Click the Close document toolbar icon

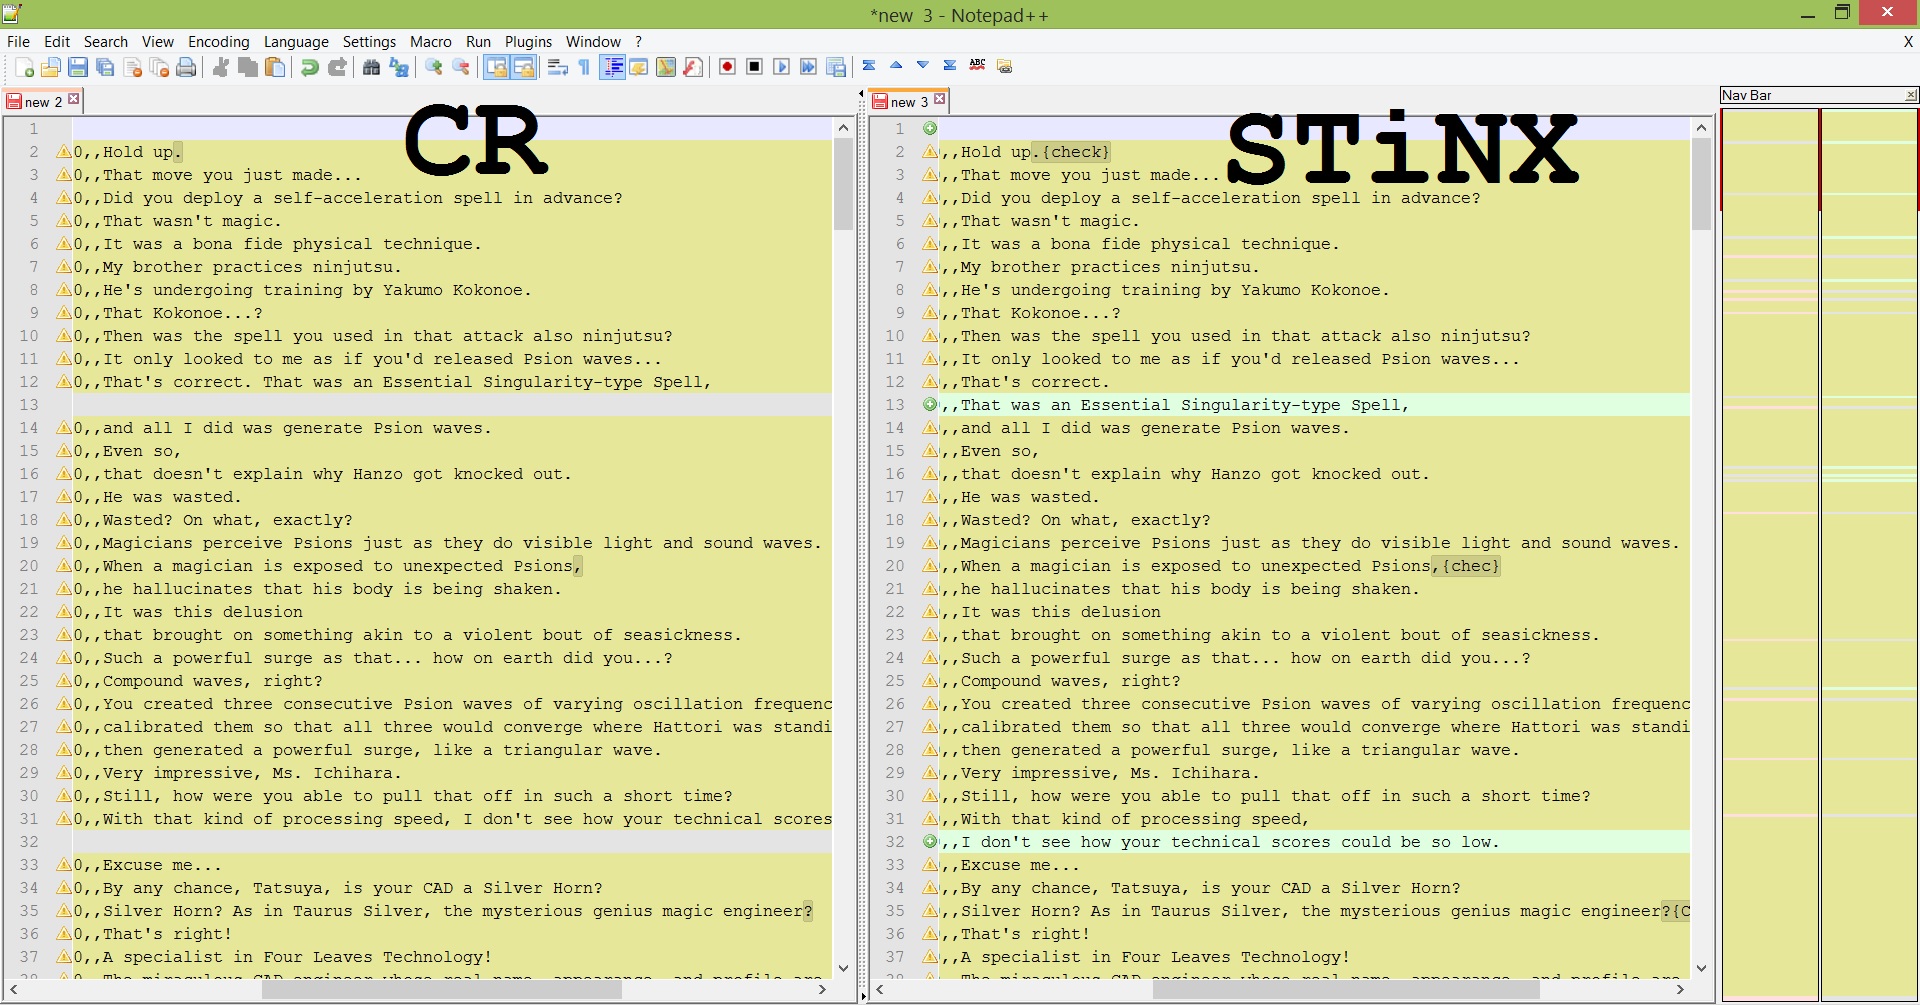132,67
